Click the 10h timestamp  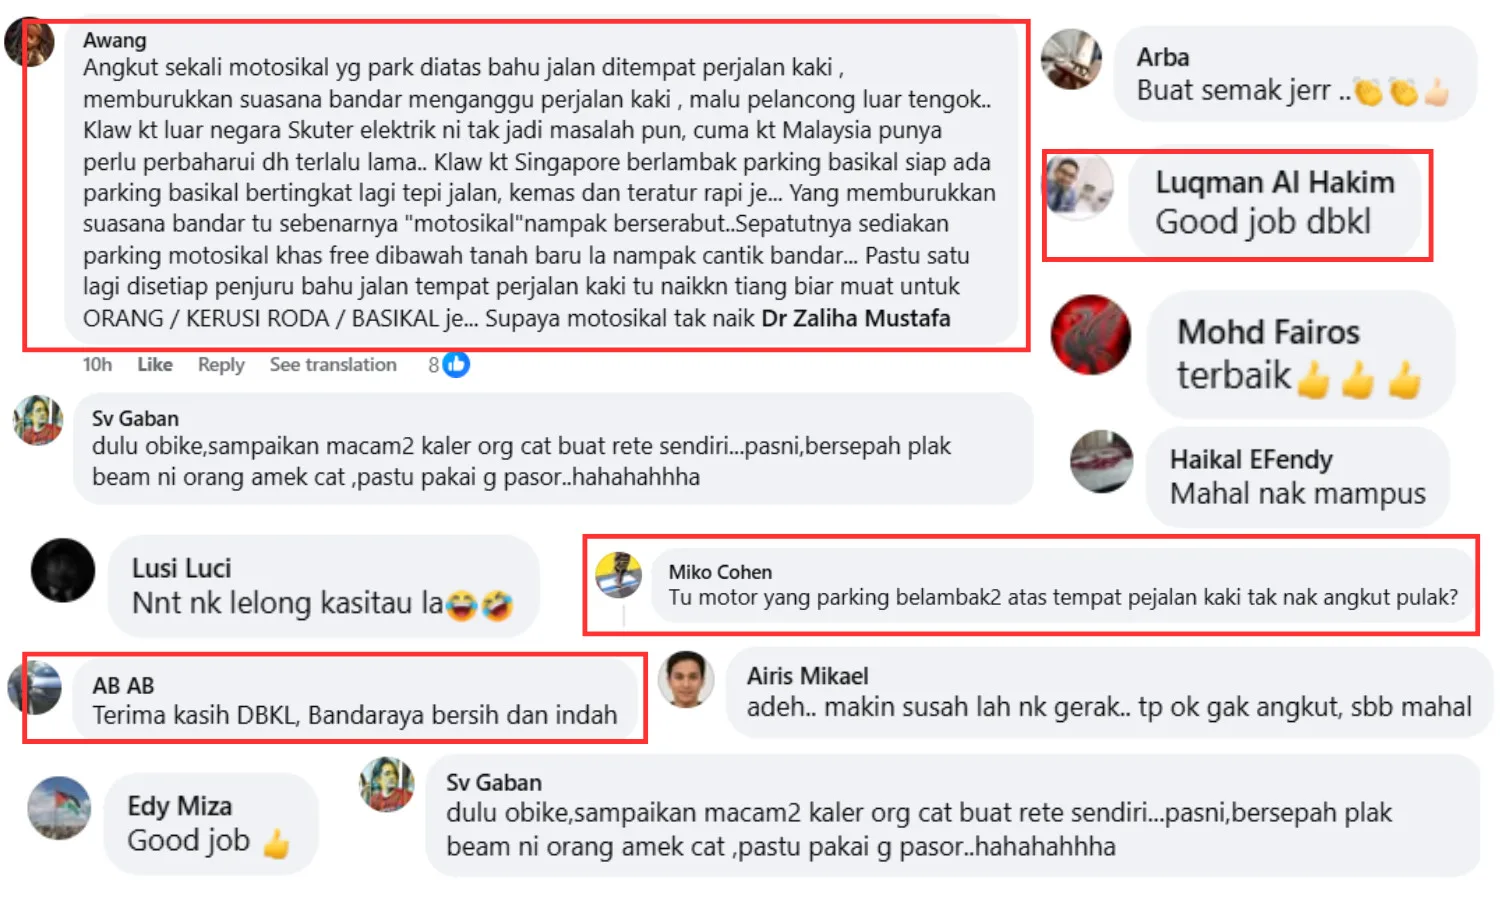pos(97,365)
